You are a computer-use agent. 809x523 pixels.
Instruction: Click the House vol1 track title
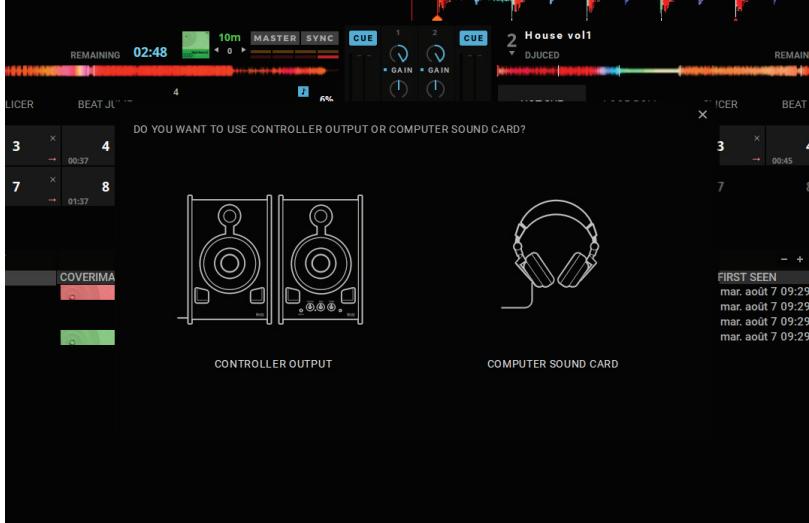tap(558, 35)
